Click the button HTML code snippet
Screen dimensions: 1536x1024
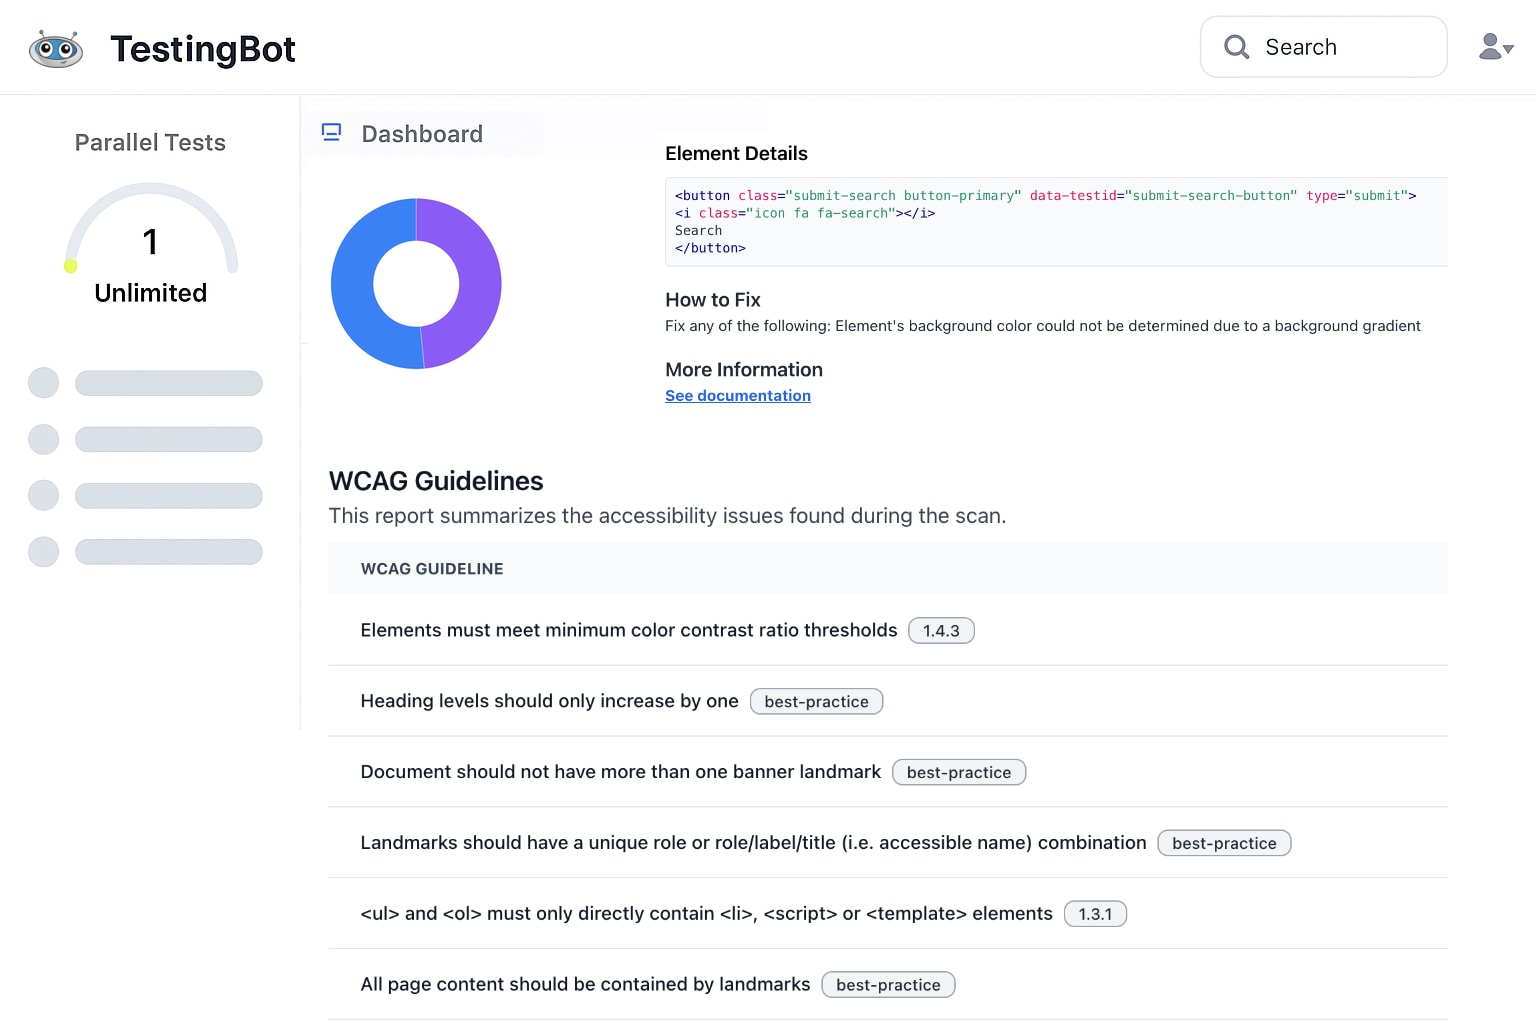[1056, 222]
